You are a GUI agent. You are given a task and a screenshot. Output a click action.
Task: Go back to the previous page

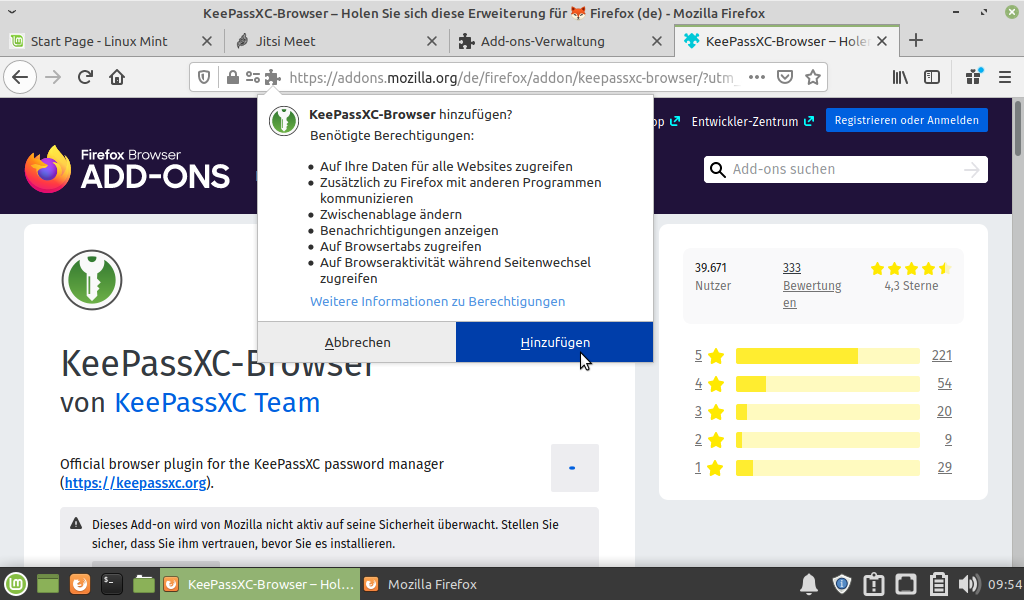20,78
